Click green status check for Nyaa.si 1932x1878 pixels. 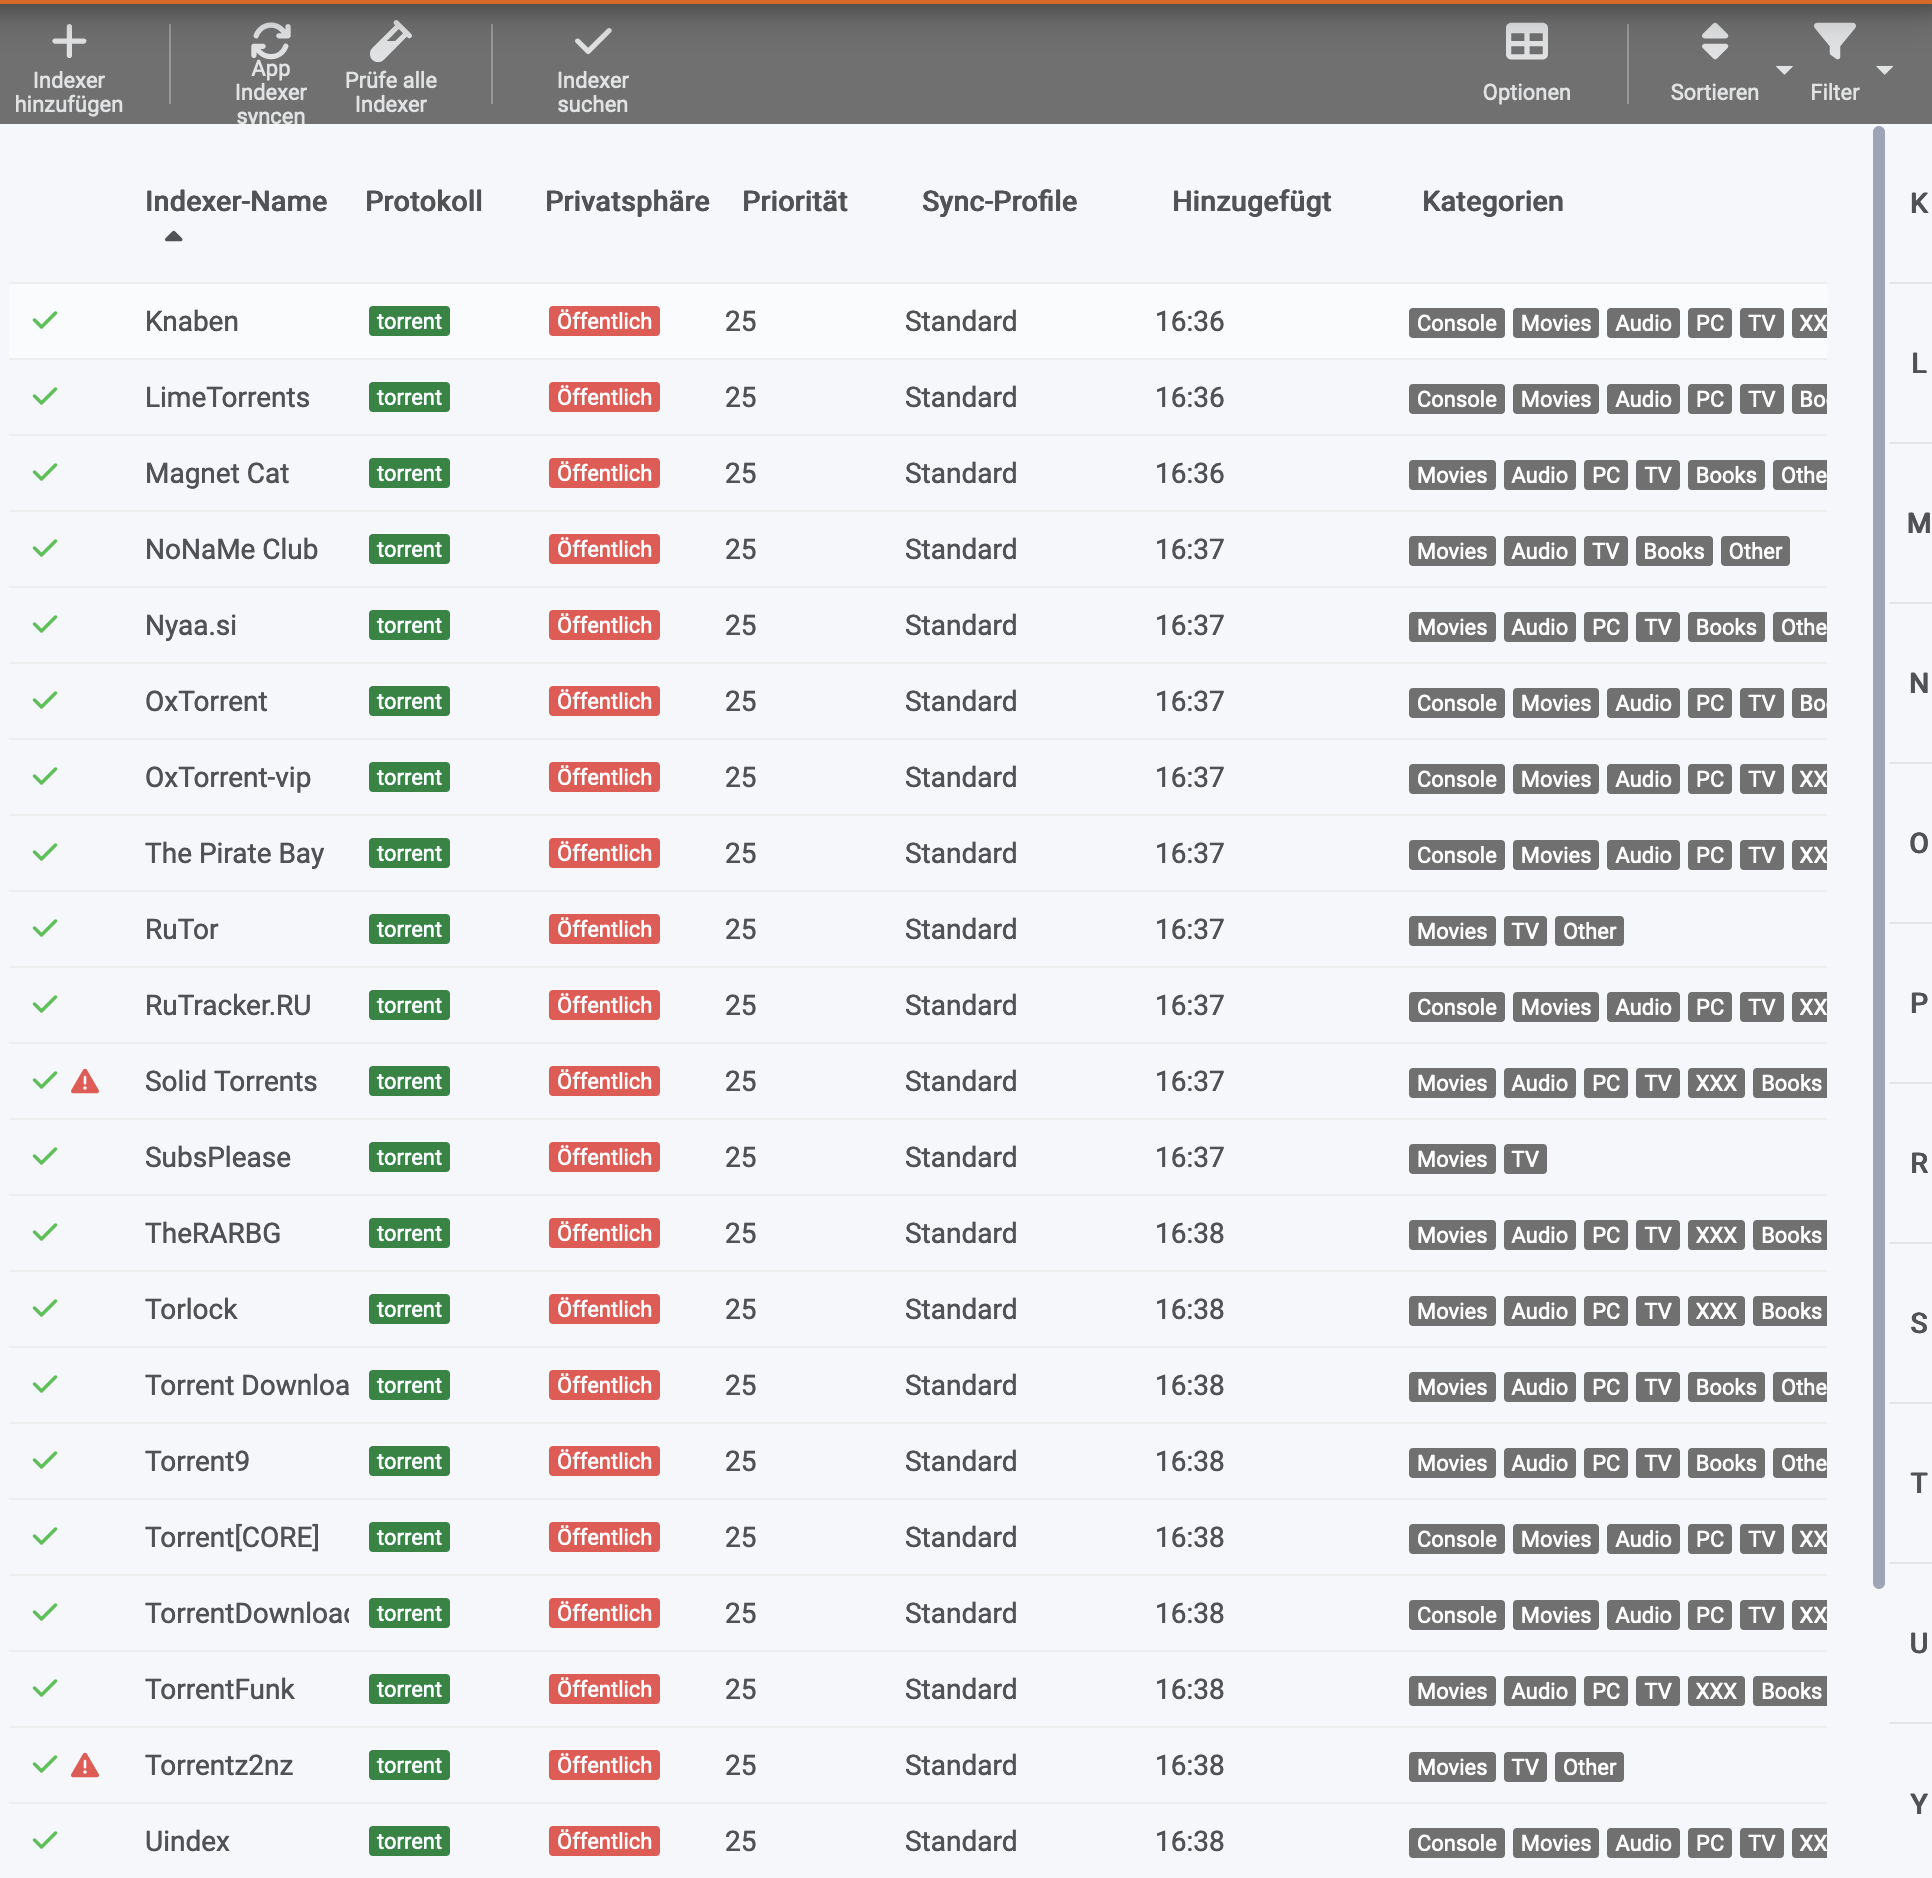(x=45, y=625)
